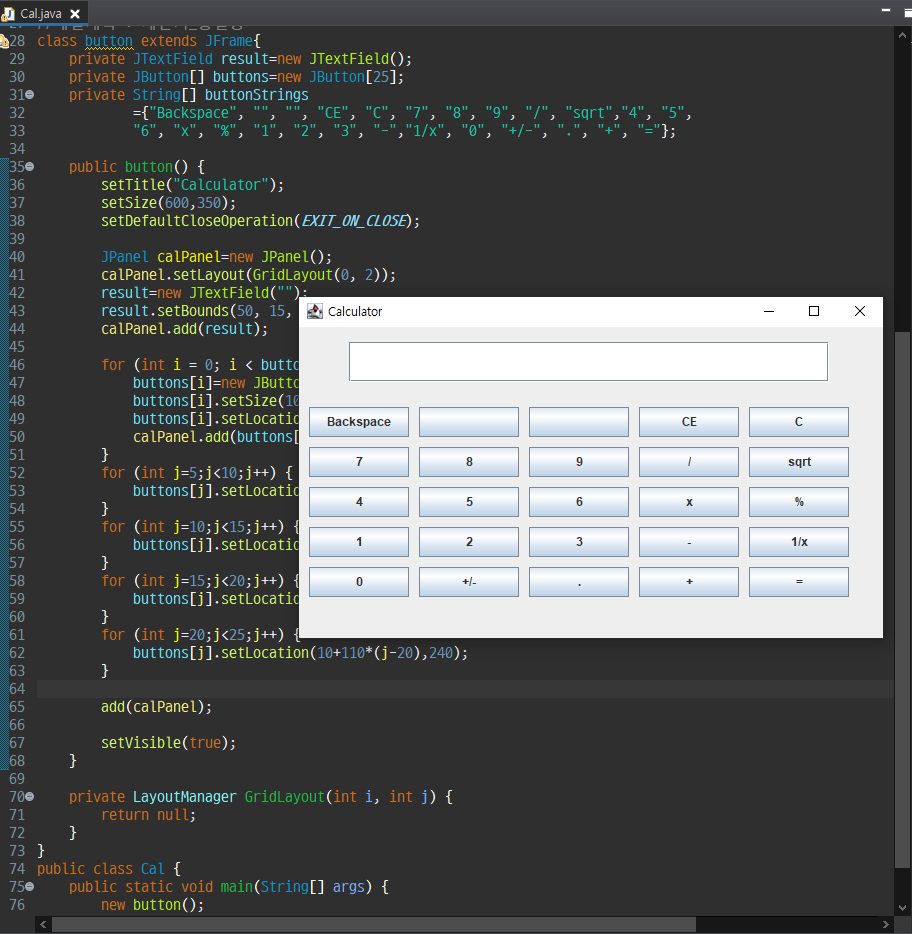Click the Java icon in Calculator title bar
Image resolution: width=912 pixels, height=934 pixels.
click(x=315, y=311)
